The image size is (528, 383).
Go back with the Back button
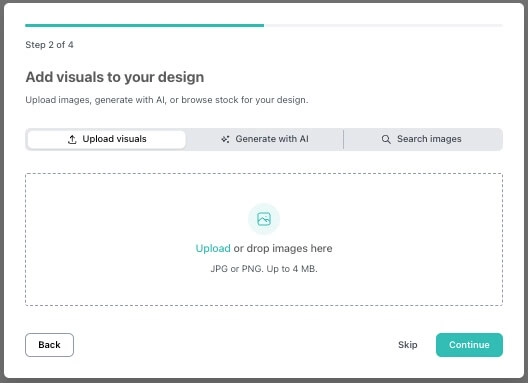point(49,345)
